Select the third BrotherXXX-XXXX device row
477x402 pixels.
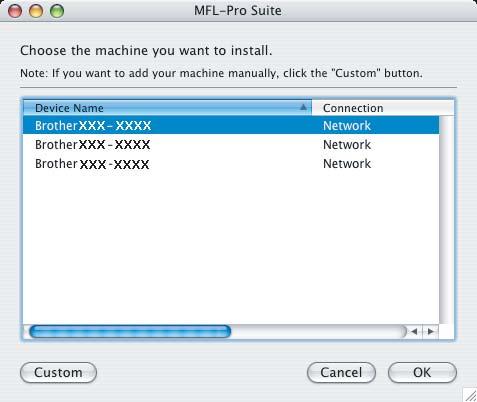(231, 164)
